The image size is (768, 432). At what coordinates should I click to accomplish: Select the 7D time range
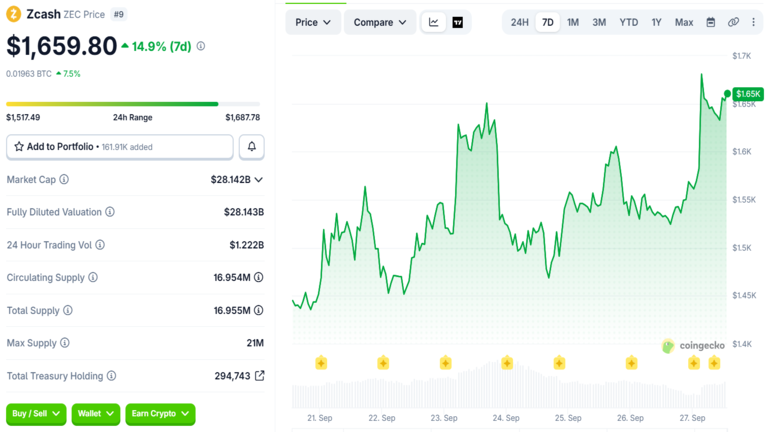click(x=548, y=23)
